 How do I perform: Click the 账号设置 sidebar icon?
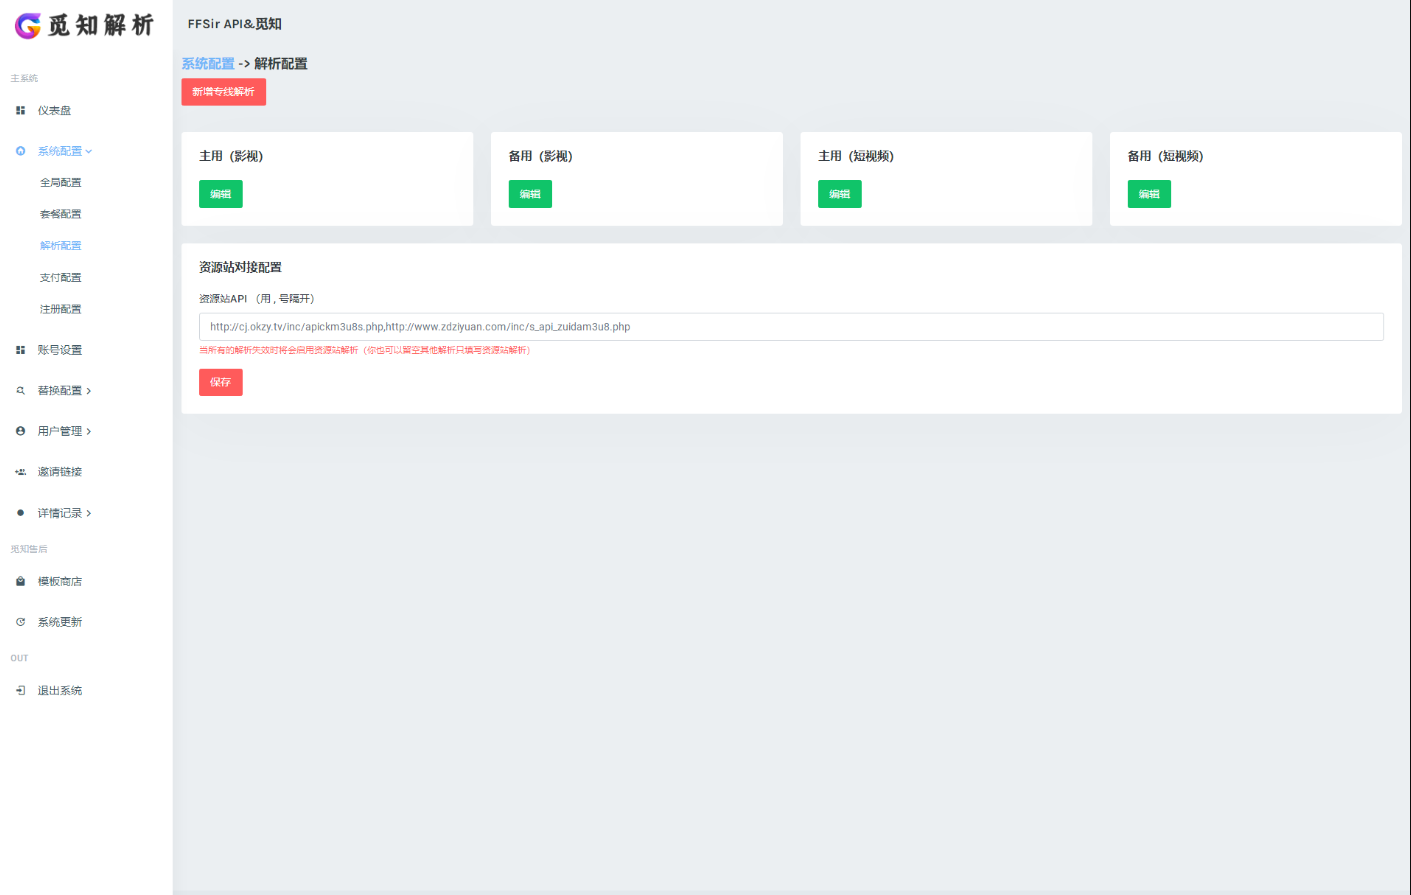(x=20, y=350)
